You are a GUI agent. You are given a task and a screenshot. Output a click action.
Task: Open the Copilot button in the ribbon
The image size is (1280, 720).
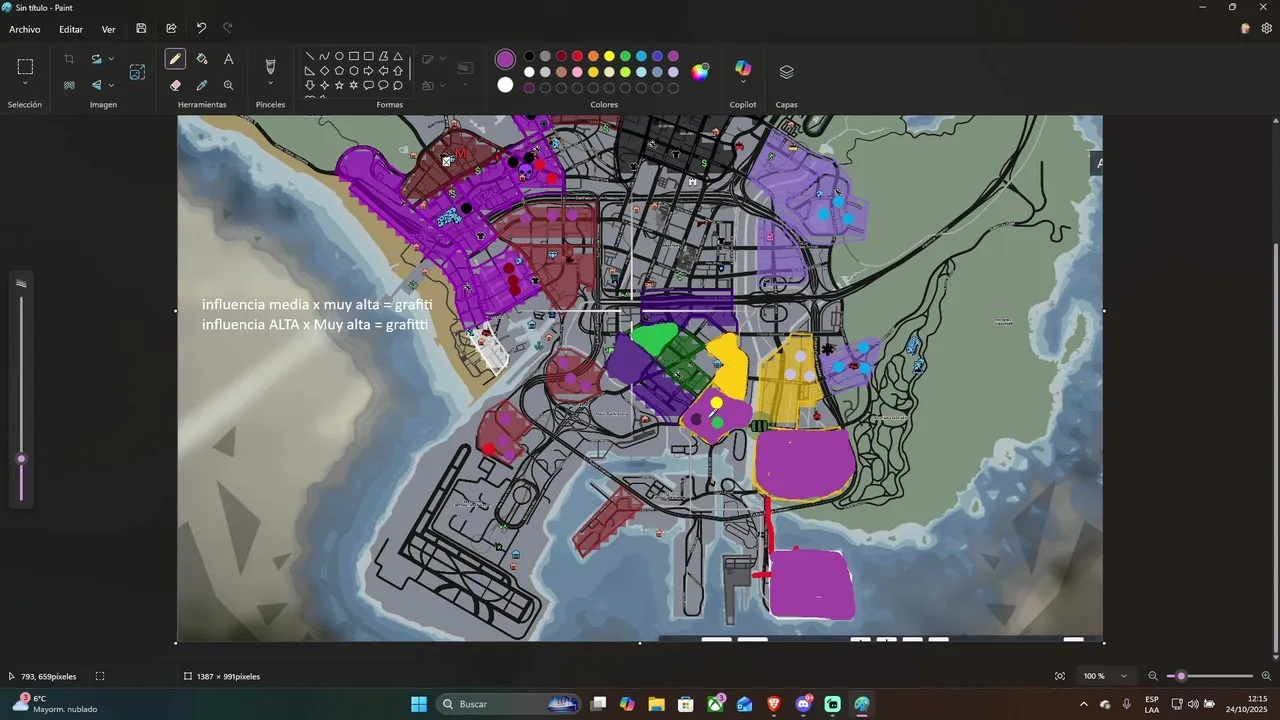tap(743, 68)
